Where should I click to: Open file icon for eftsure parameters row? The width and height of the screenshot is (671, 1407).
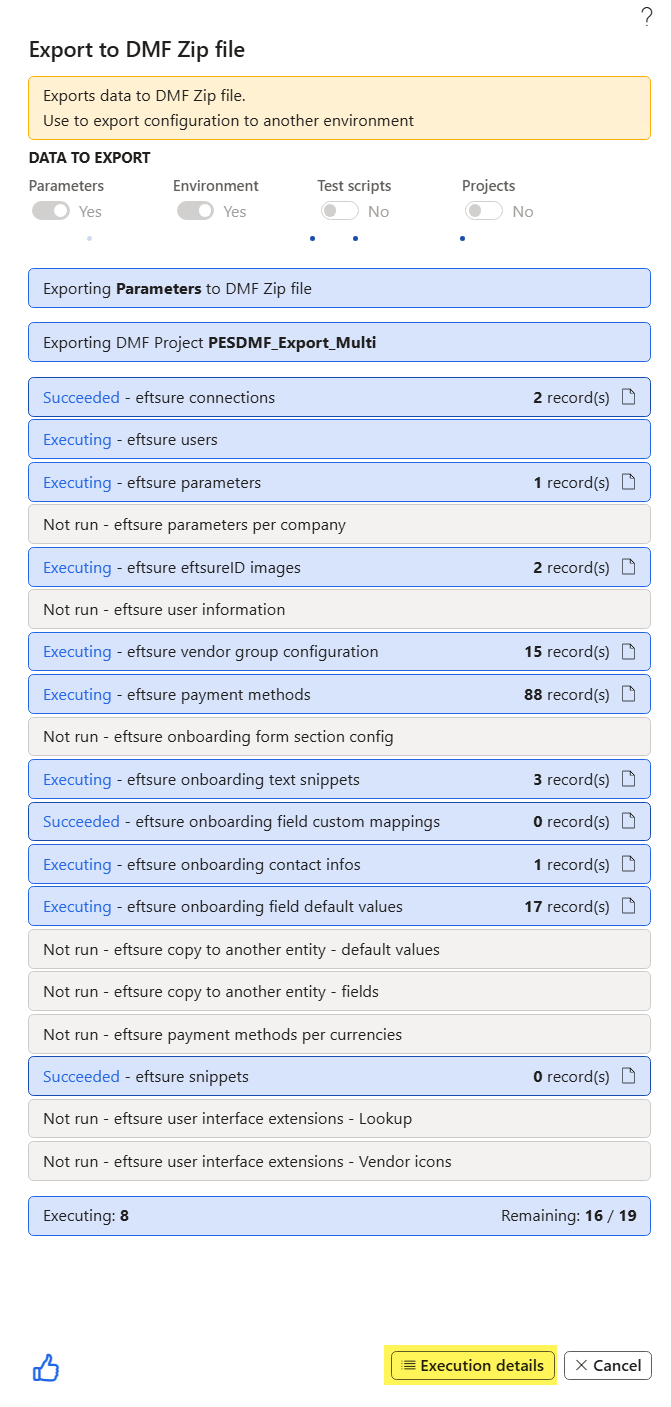(629, 482)
